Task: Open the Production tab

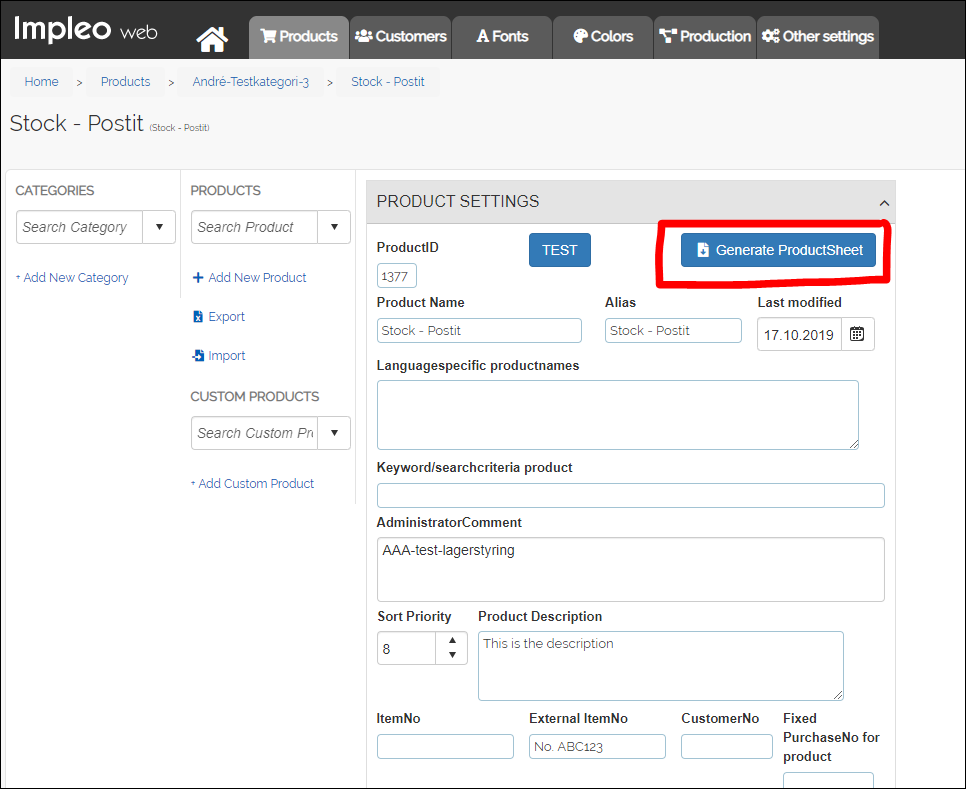Action: (704, 37)
